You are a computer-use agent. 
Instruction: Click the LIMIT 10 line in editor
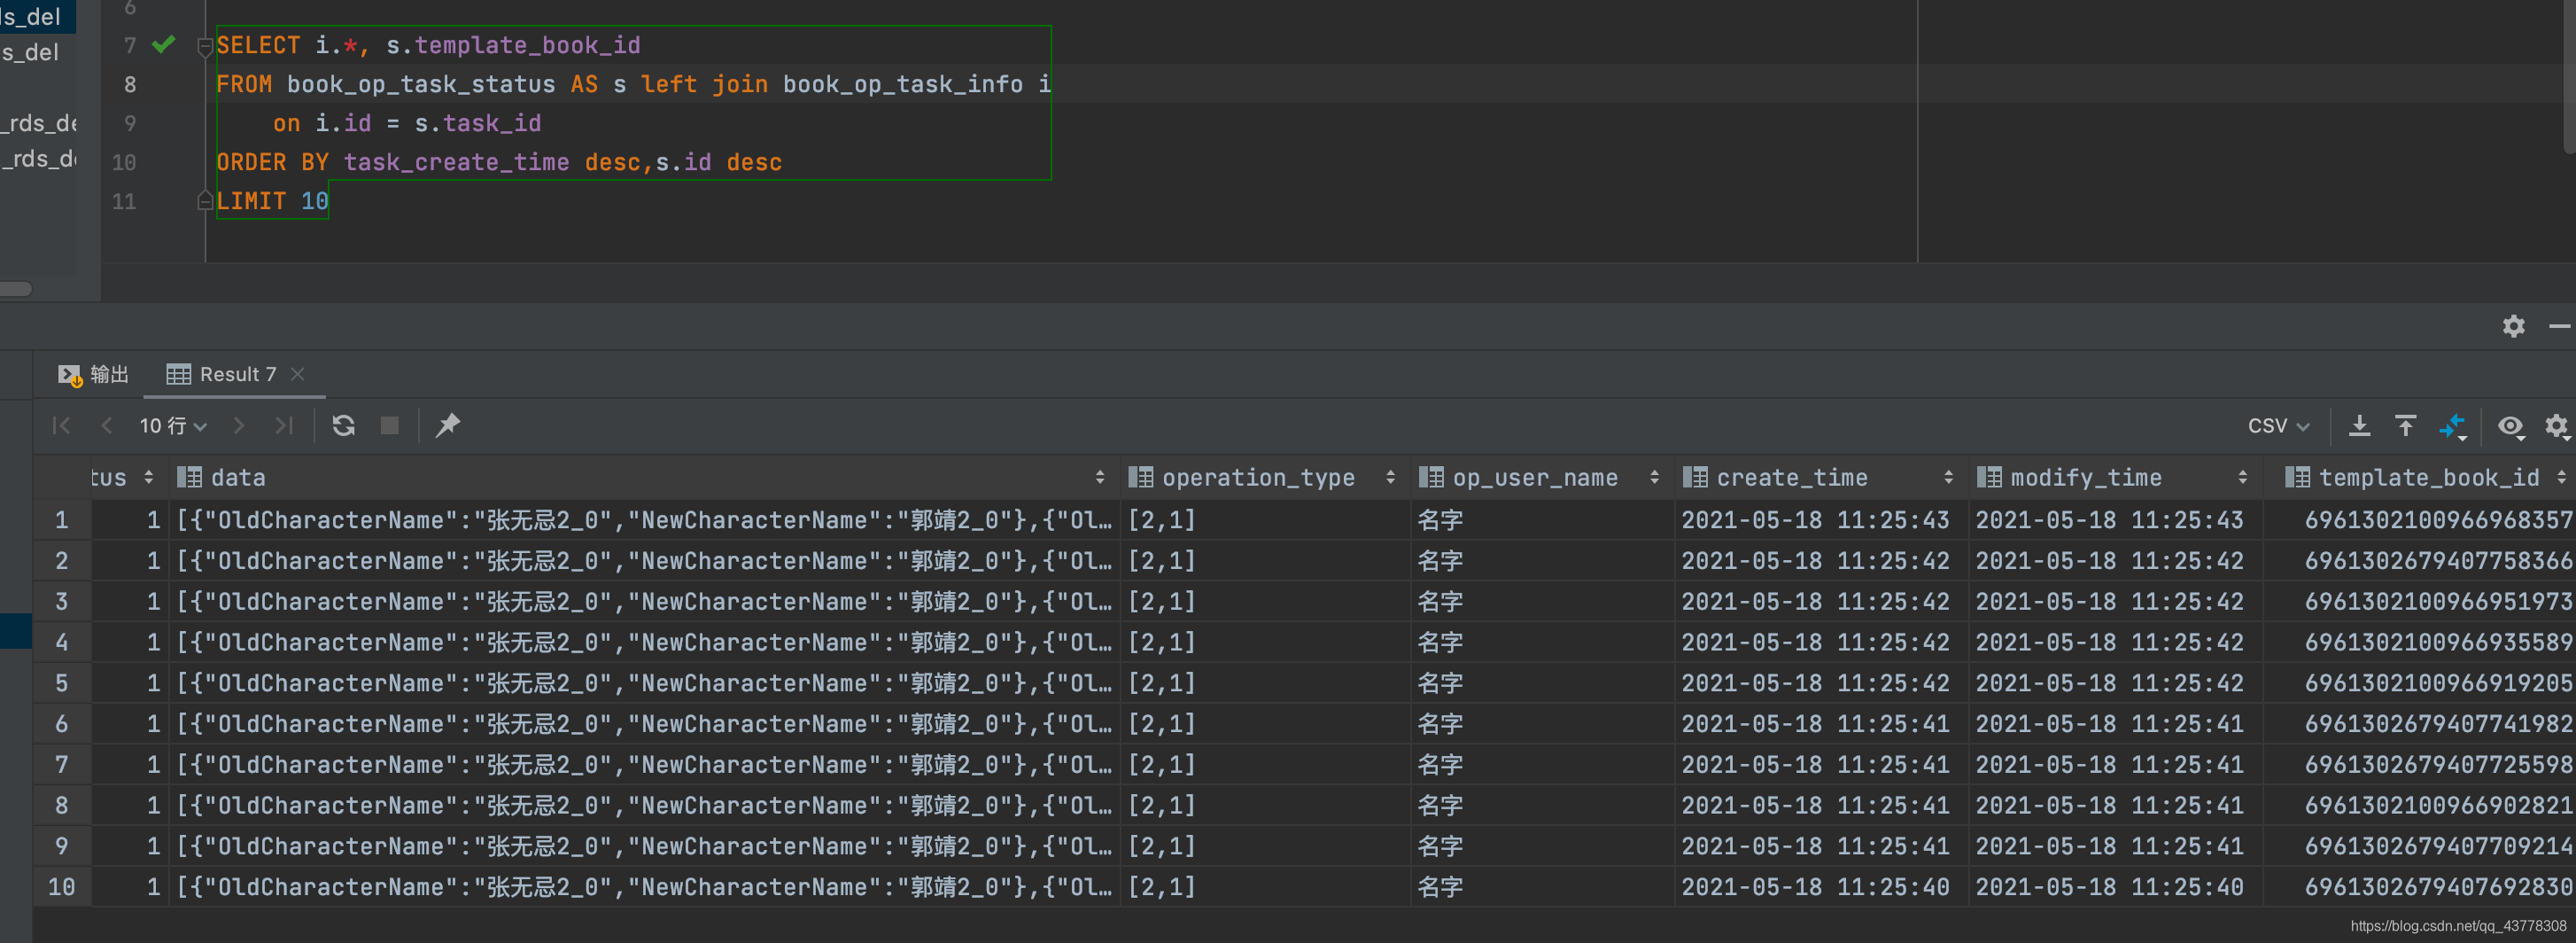tap(272, 201)
